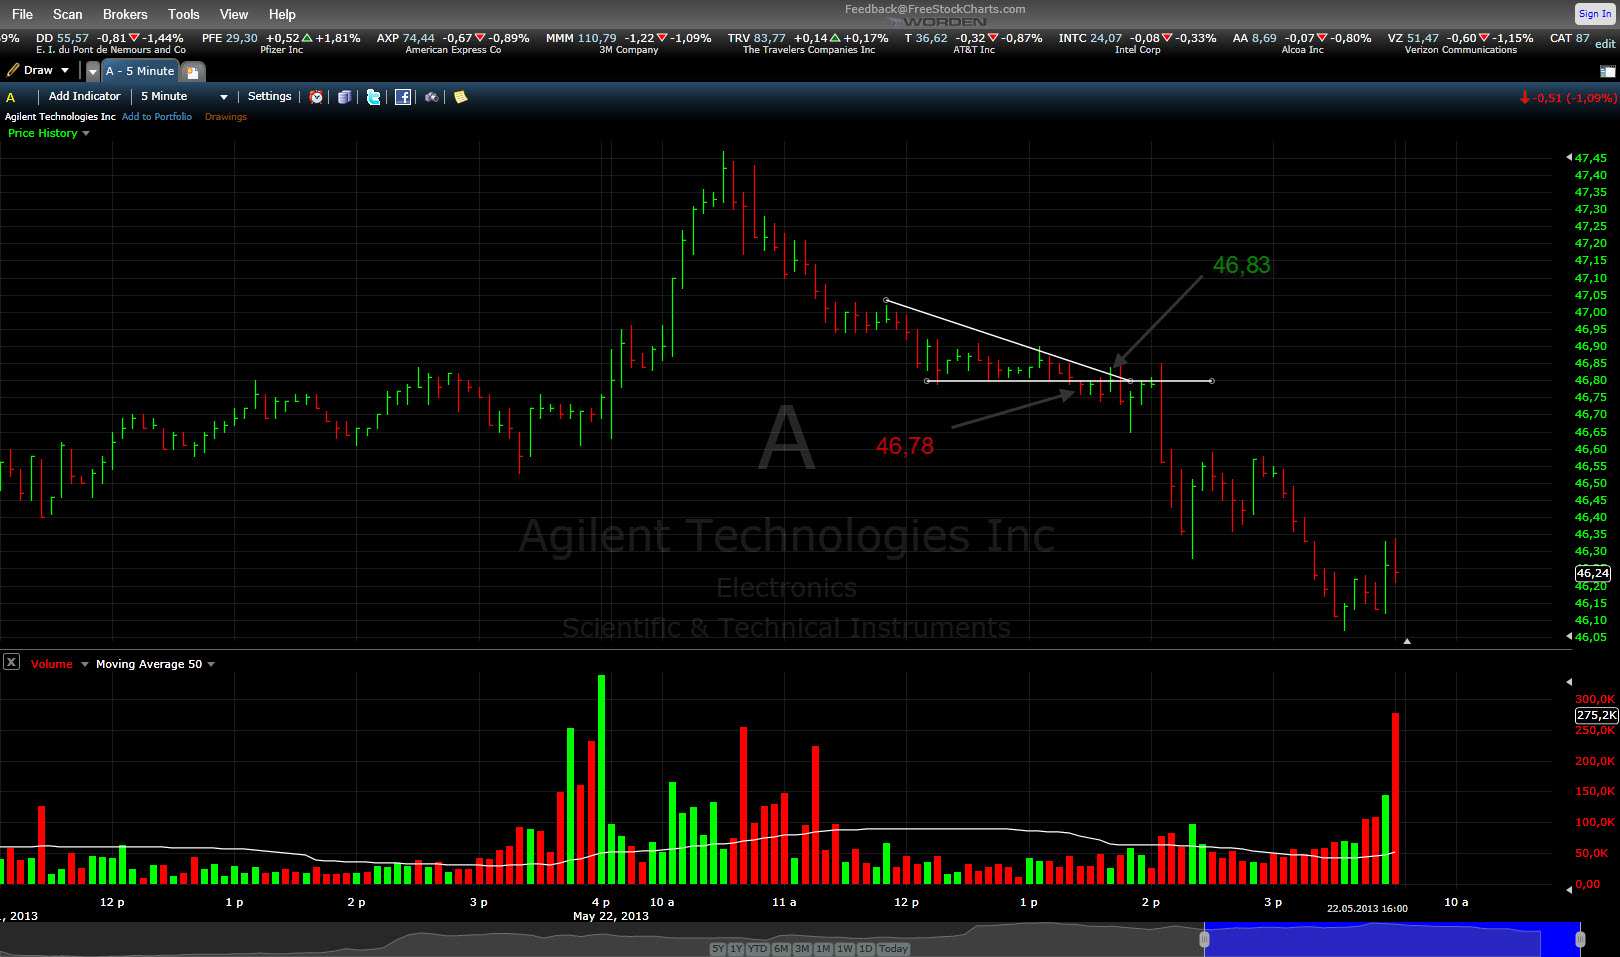This screenshot has height=957, width=1620.
Task: Click the new chart tab icon
Action: [x=193, y=72]
